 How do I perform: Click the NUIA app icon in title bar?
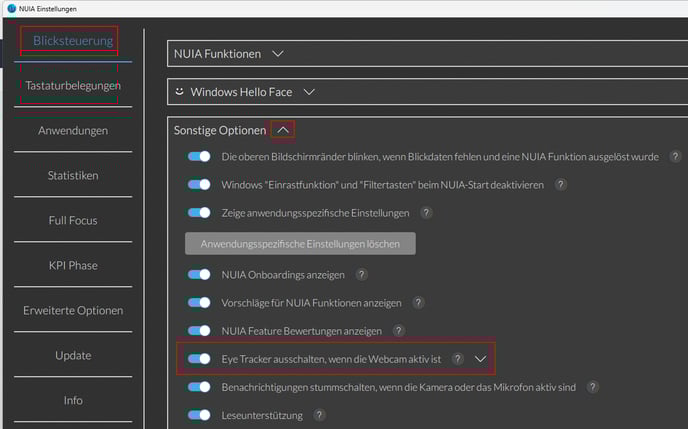(11, 8)
